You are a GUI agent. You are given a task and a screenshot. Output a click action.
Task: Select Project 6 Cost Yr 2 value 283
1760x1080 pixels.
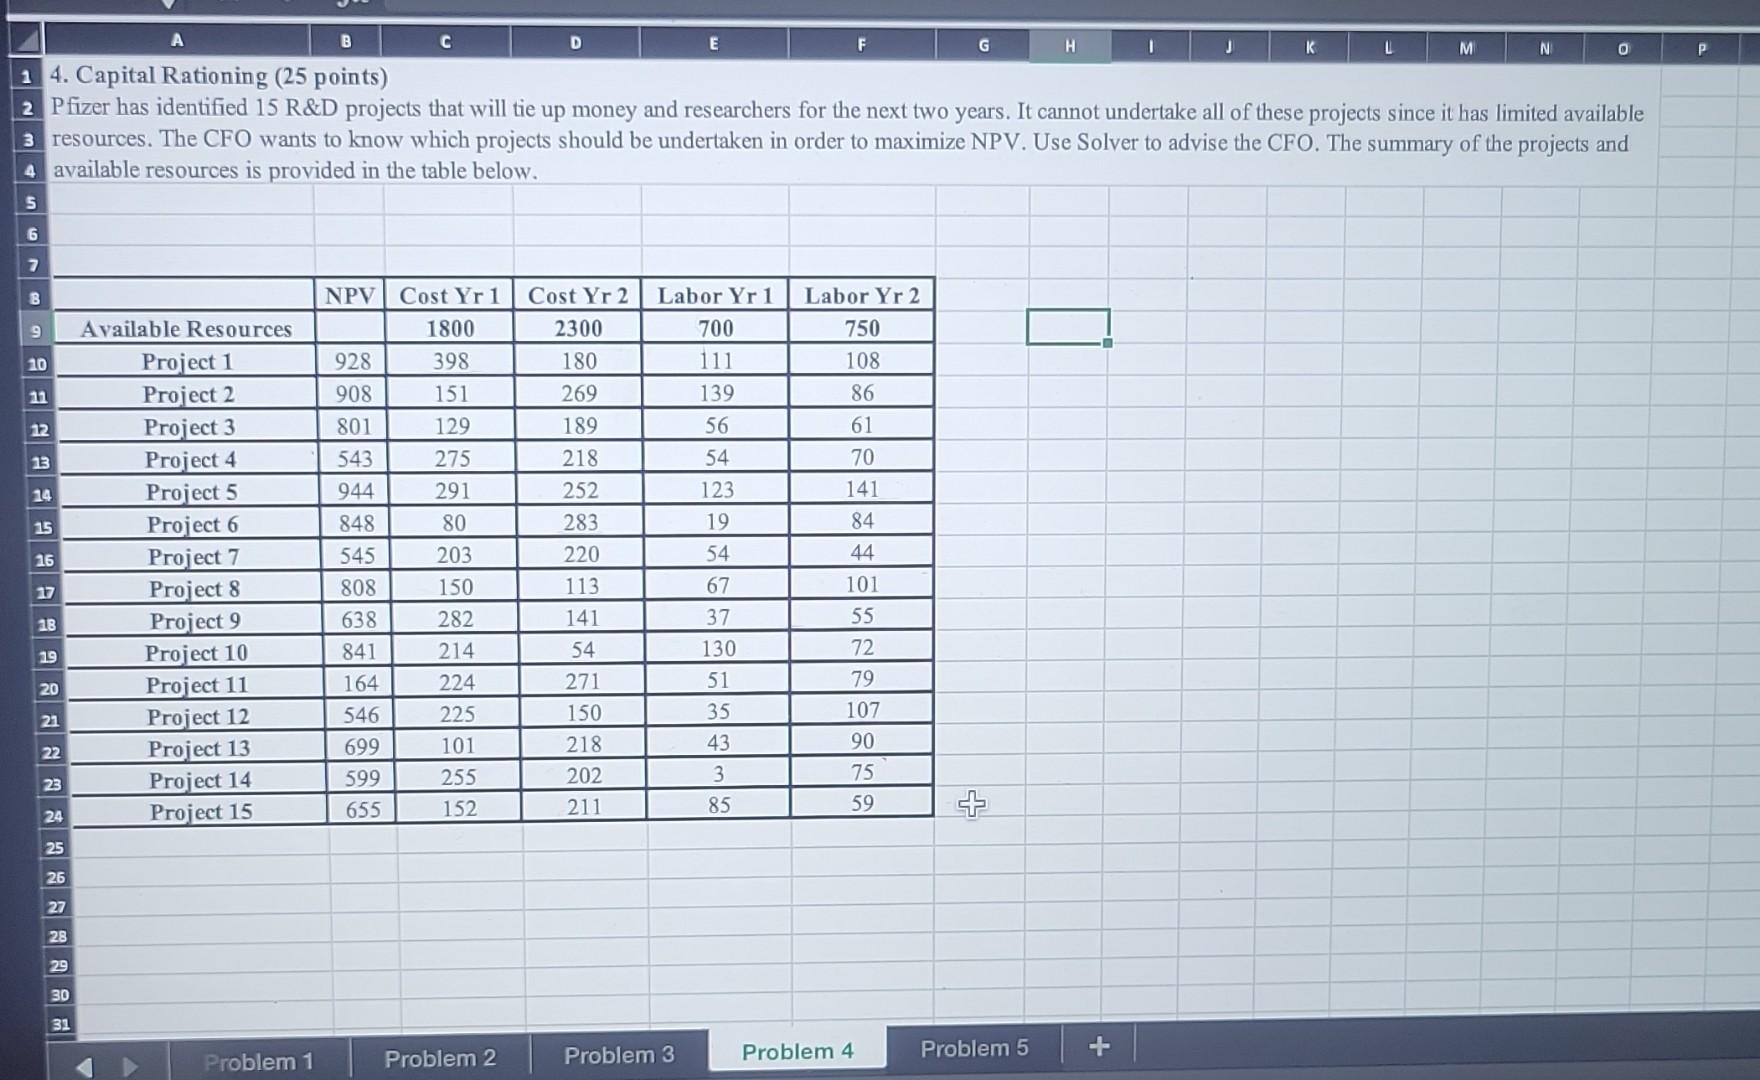580,522
